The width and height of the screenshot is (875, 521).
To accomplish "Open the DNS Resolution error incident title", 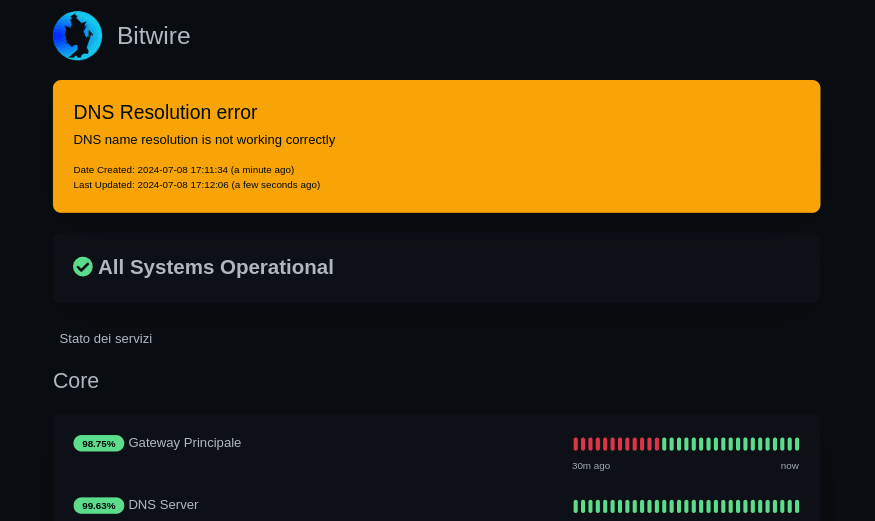I will point(165,112).
